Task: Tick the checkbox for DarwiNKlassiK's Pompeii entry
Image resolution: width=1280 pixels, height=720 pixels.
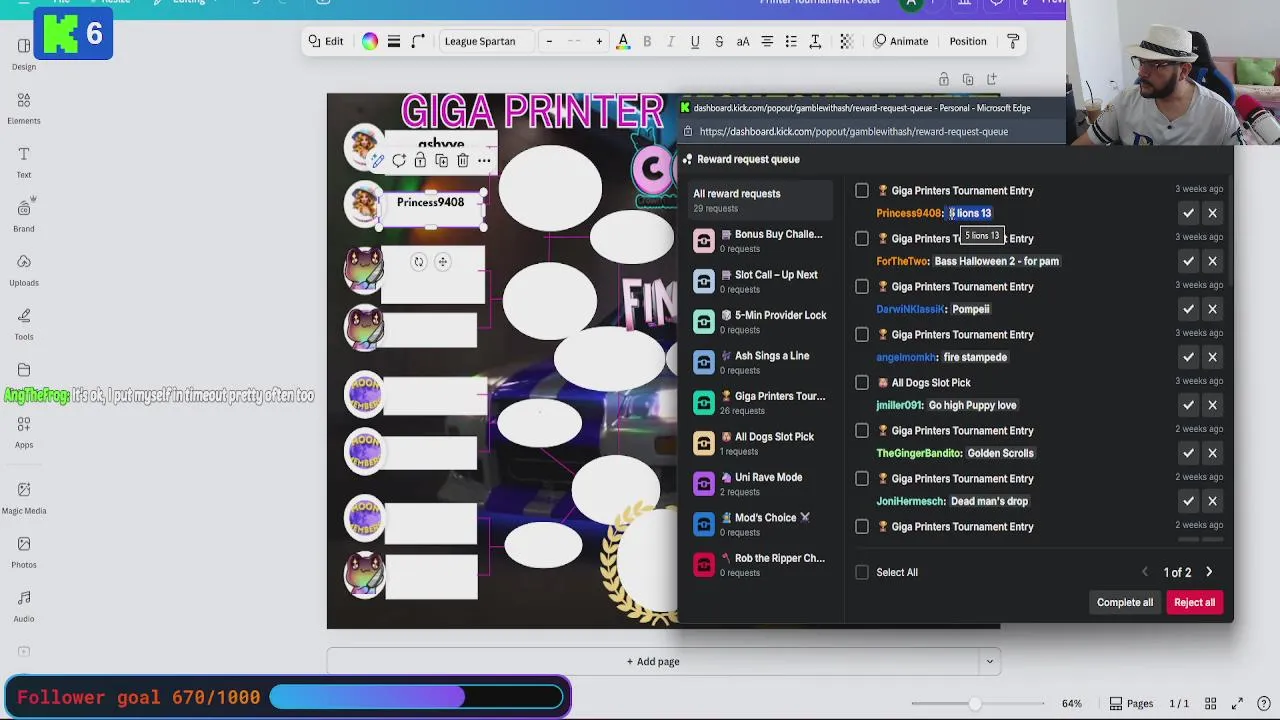Action: 862,286
